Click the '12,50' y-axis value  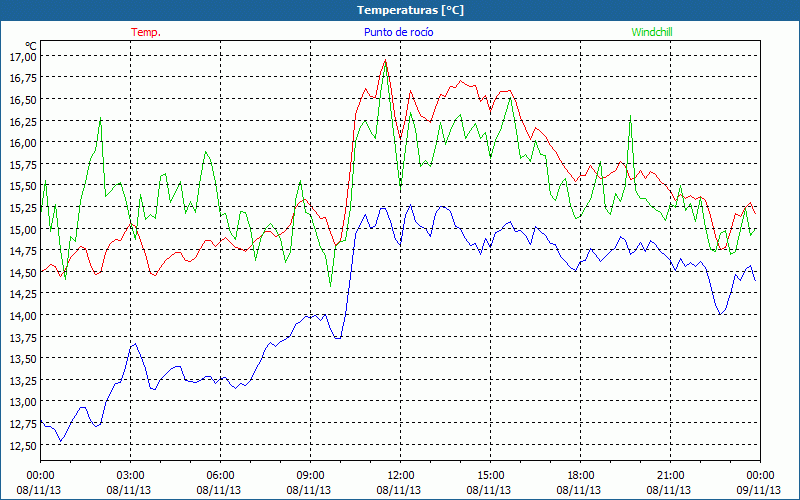23,446
